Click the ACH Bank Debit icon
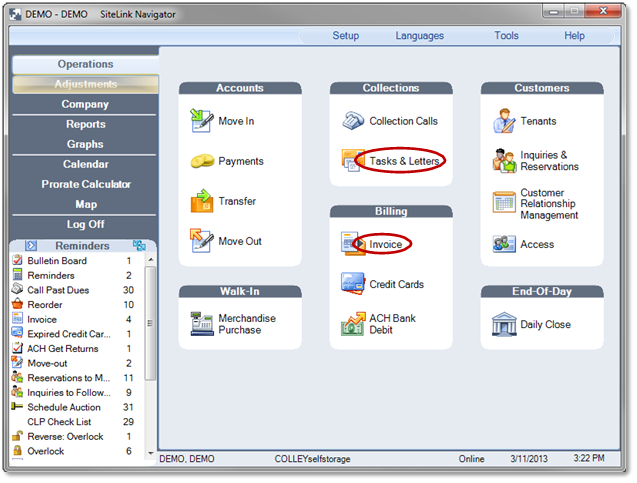This screenshot has width=637, height=483. pyautogui.click(x=353, y=324)
